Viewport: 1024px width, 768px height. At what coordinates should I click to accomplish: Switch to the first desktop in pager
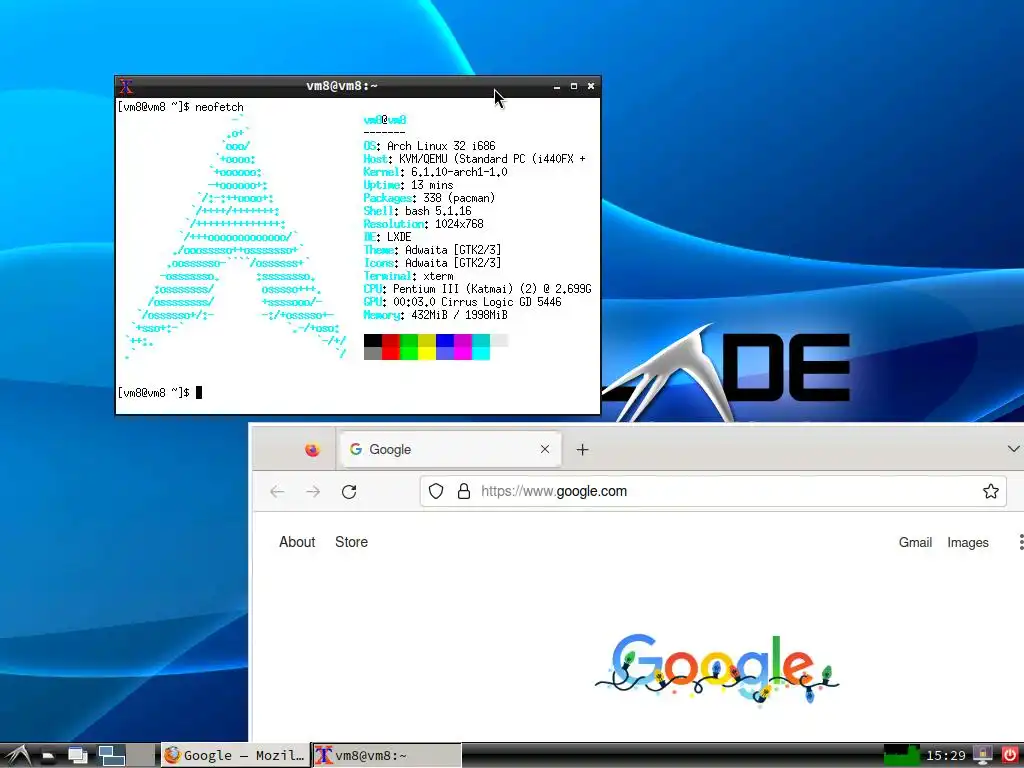coord(112,756)
